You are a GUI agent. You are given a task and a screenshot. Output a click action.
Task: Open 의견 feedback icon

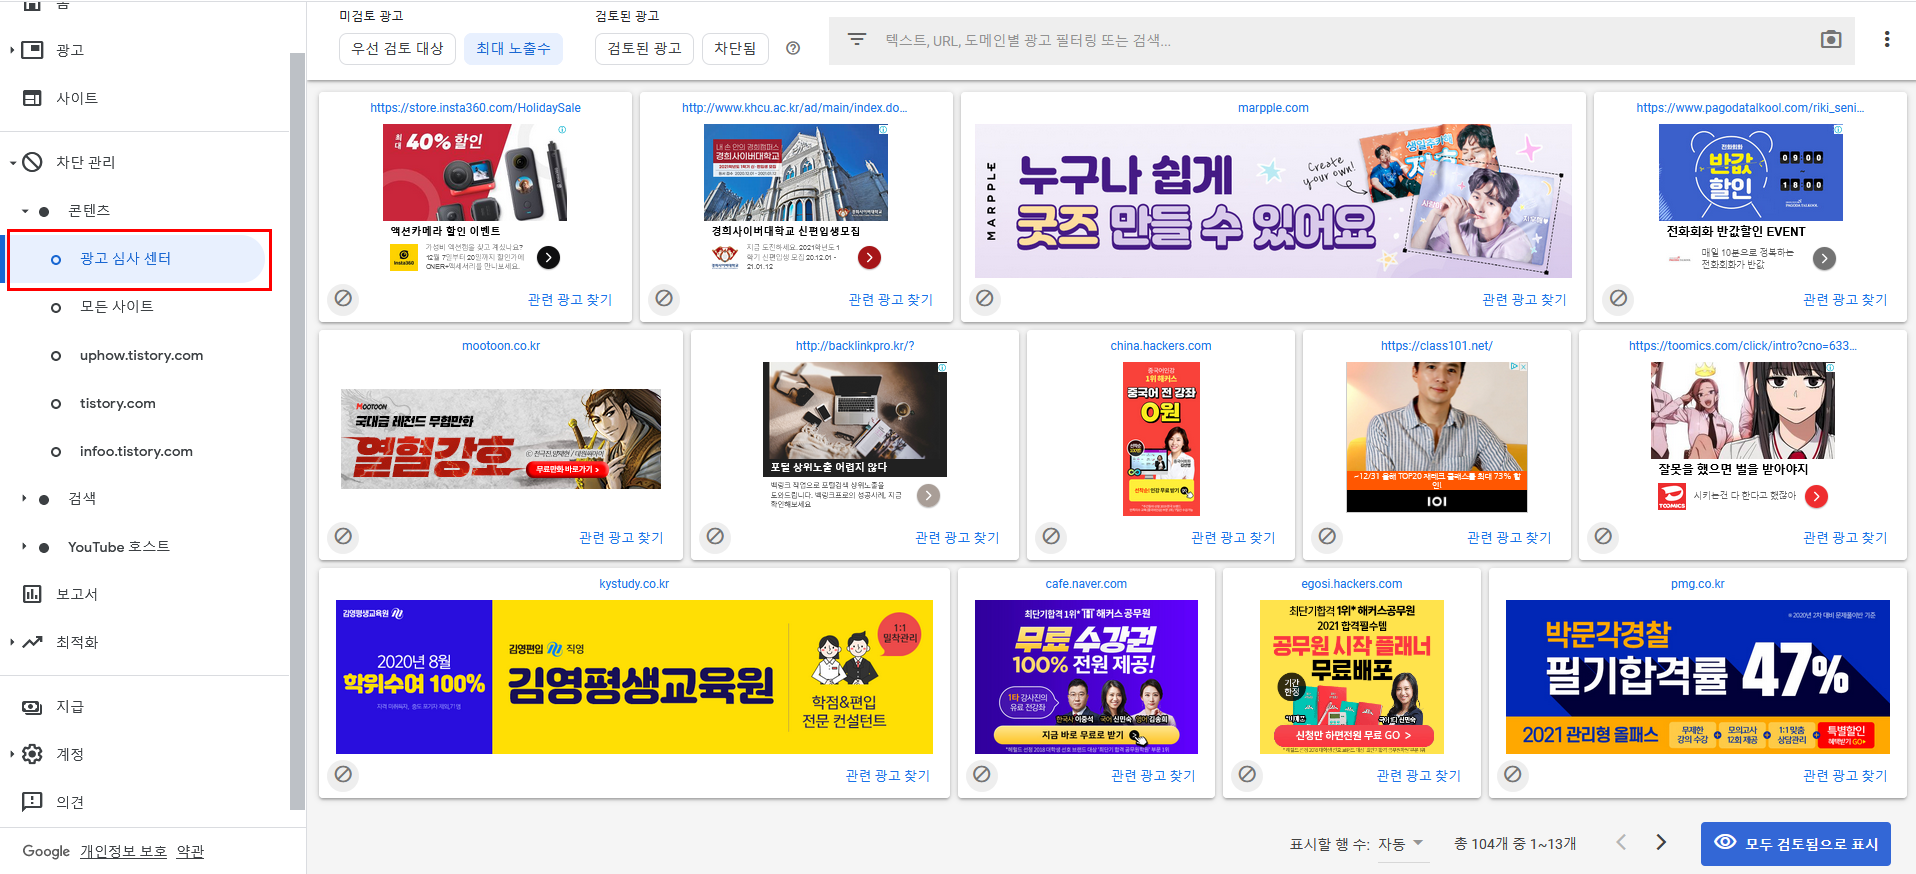33,802
